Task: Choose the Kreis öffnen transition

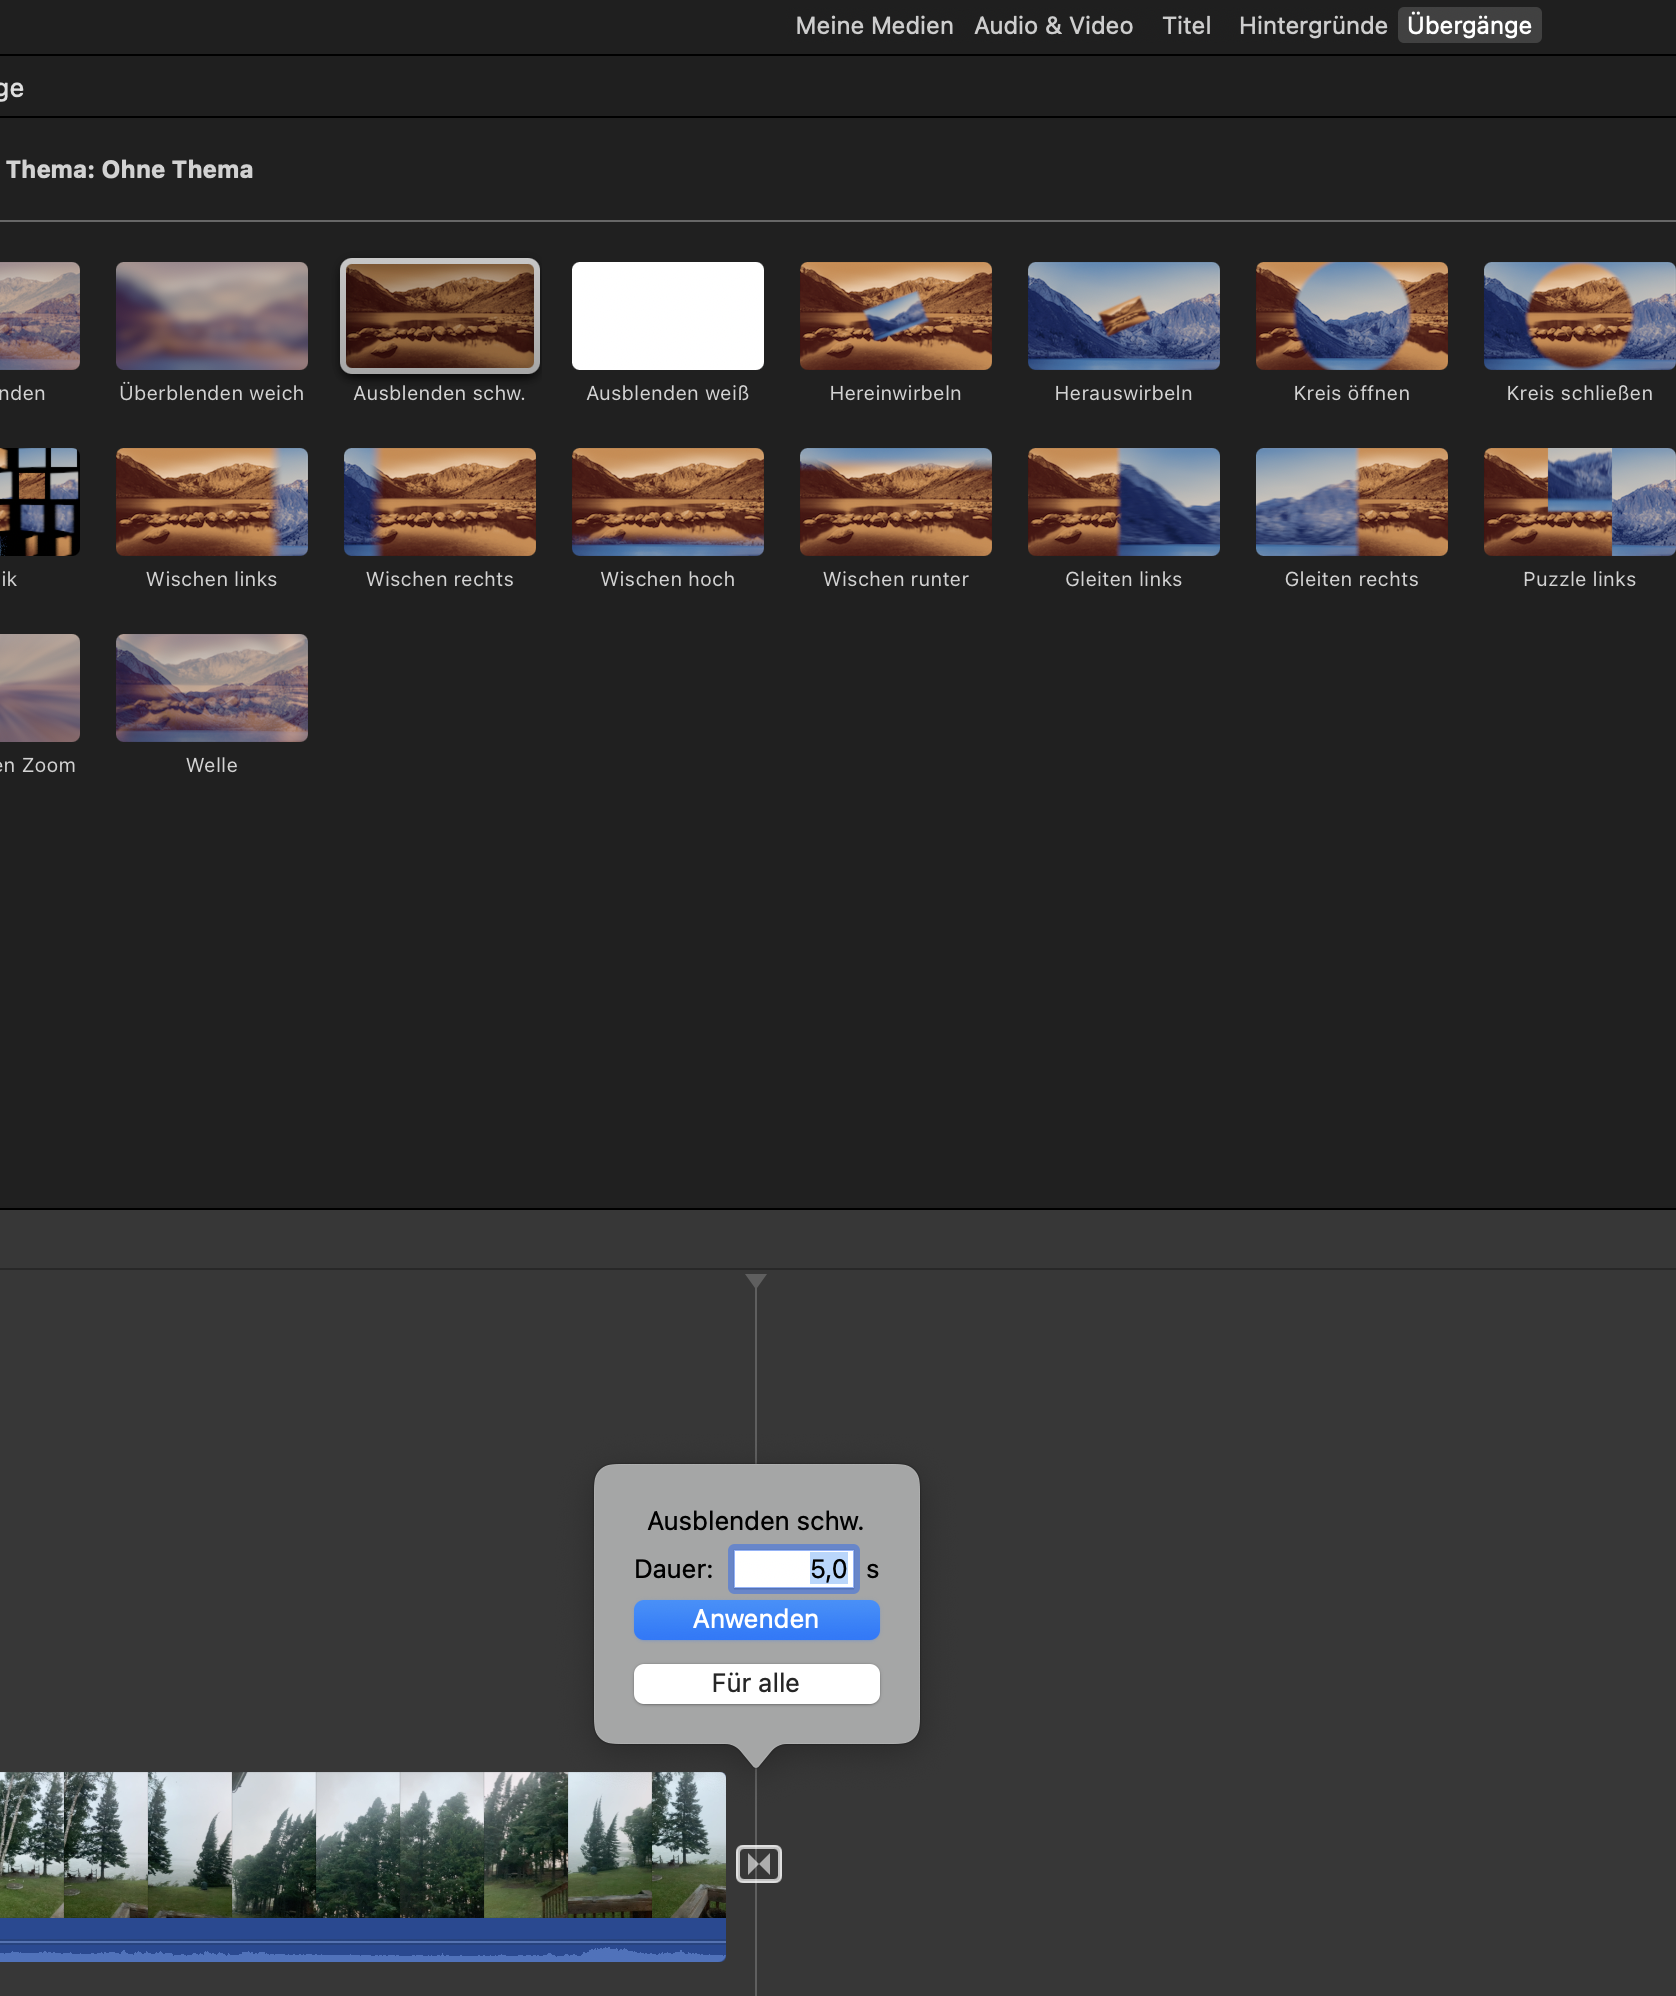Action: click(1352, 316)
